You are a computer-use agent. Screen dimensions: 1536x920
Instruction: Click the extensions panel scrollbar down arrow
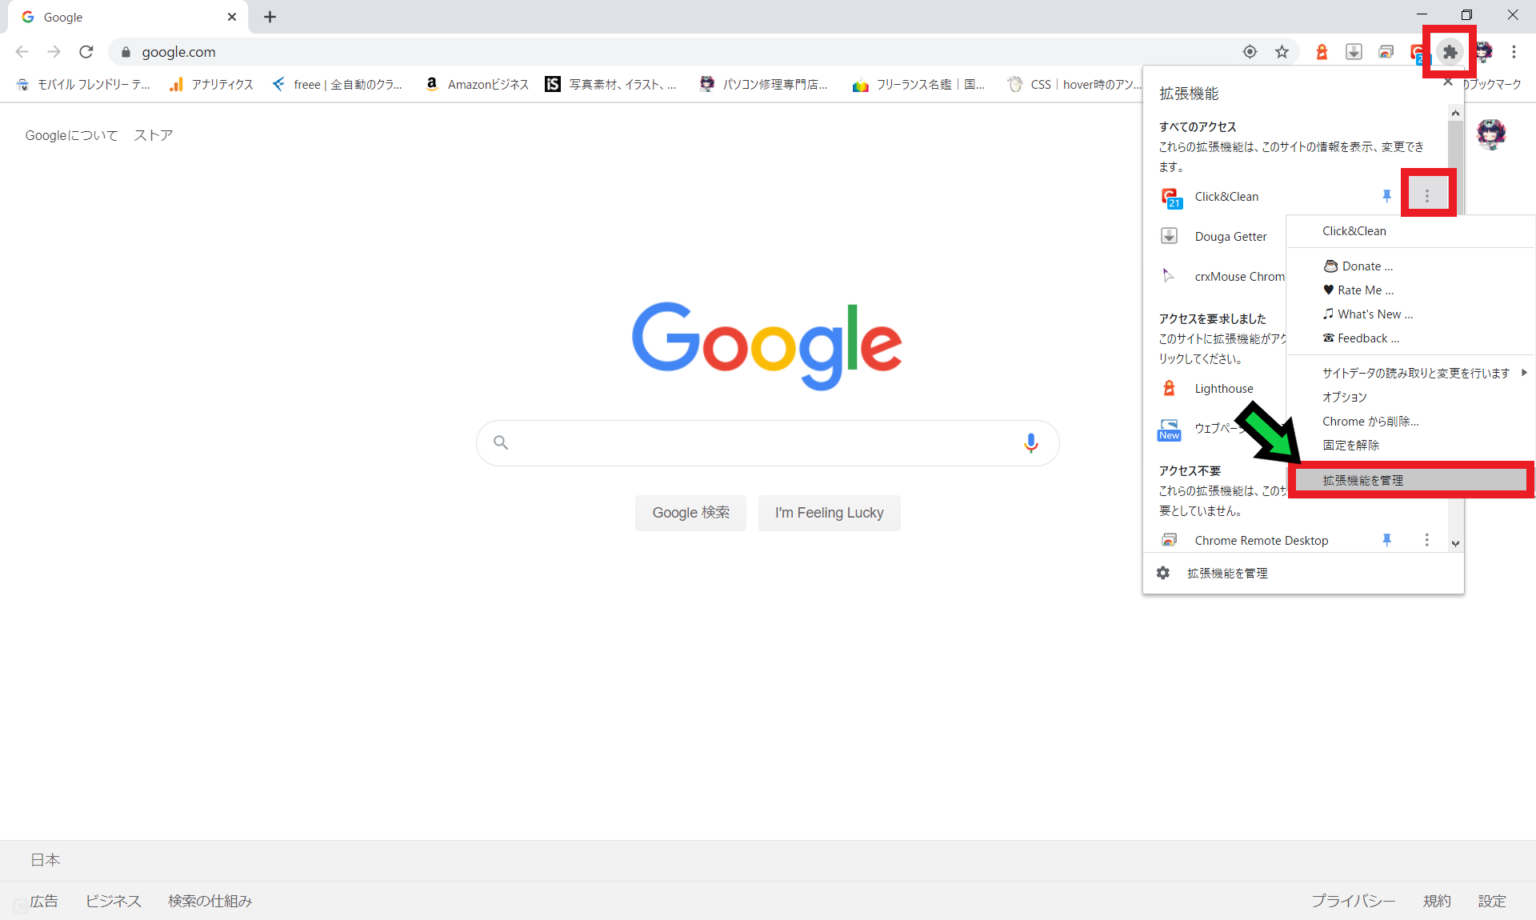click(x=1456, y=543)
